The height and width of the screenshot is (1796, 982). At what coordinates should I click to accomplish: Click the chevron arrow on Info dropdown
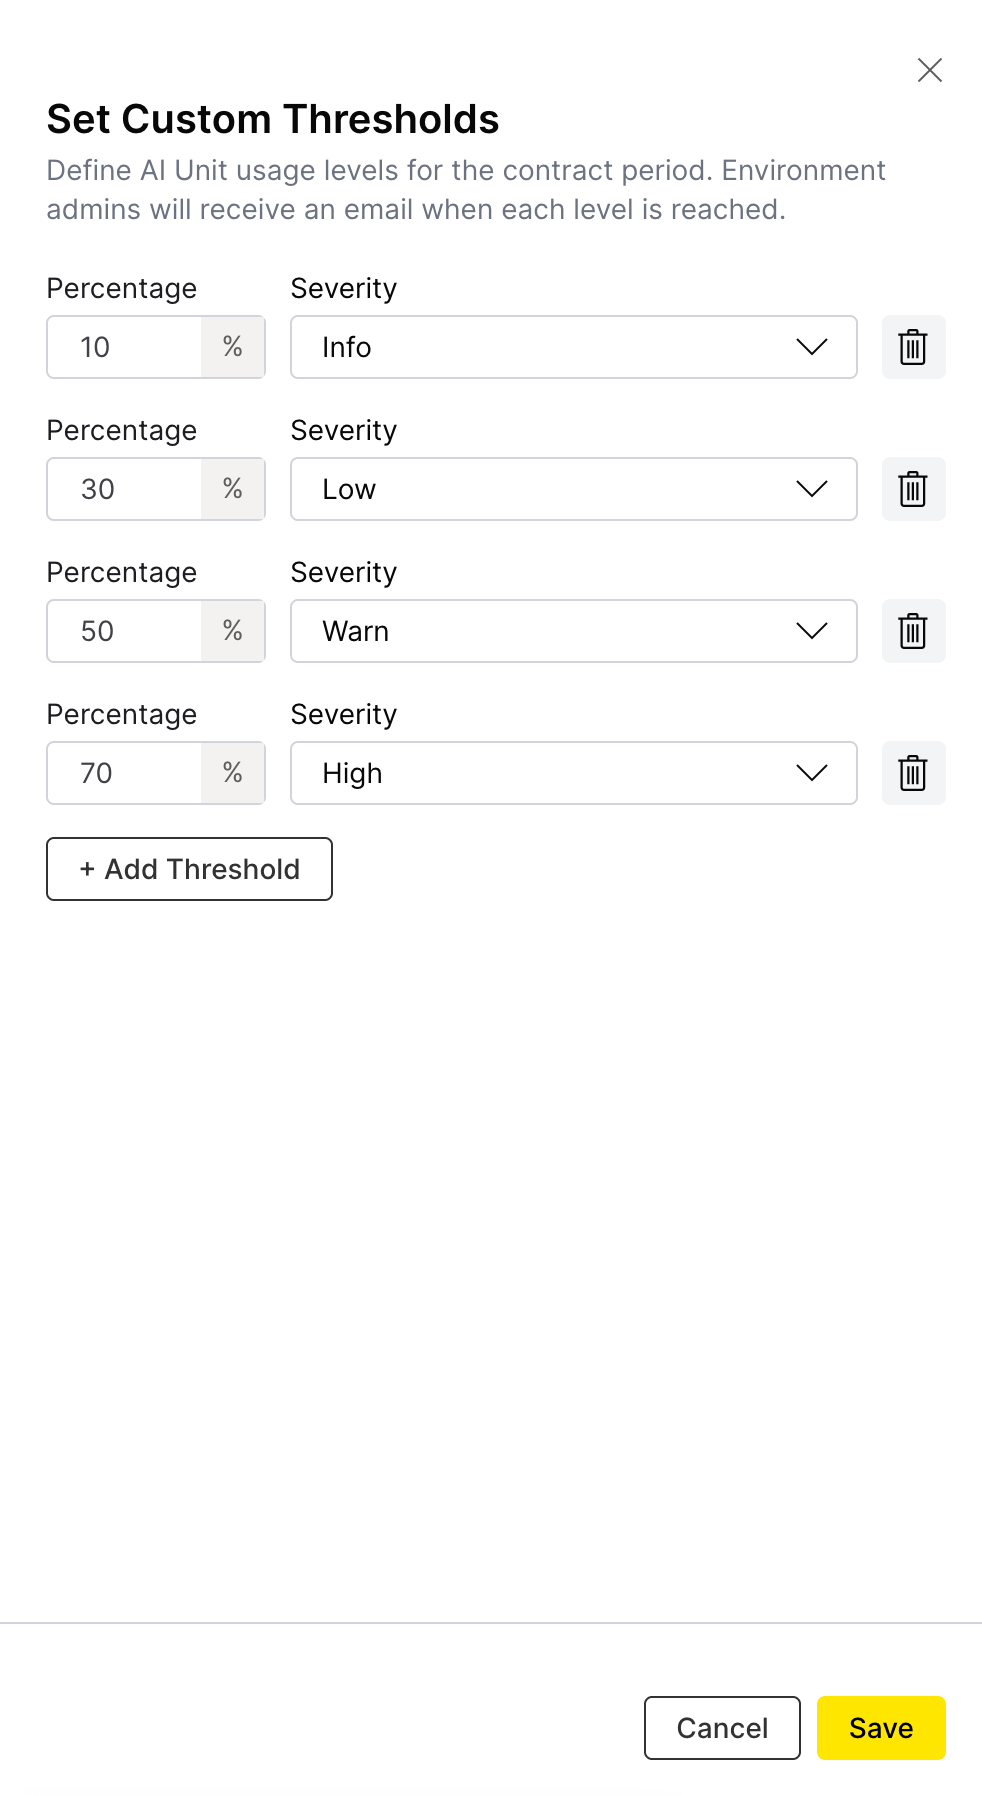point(812,347)
